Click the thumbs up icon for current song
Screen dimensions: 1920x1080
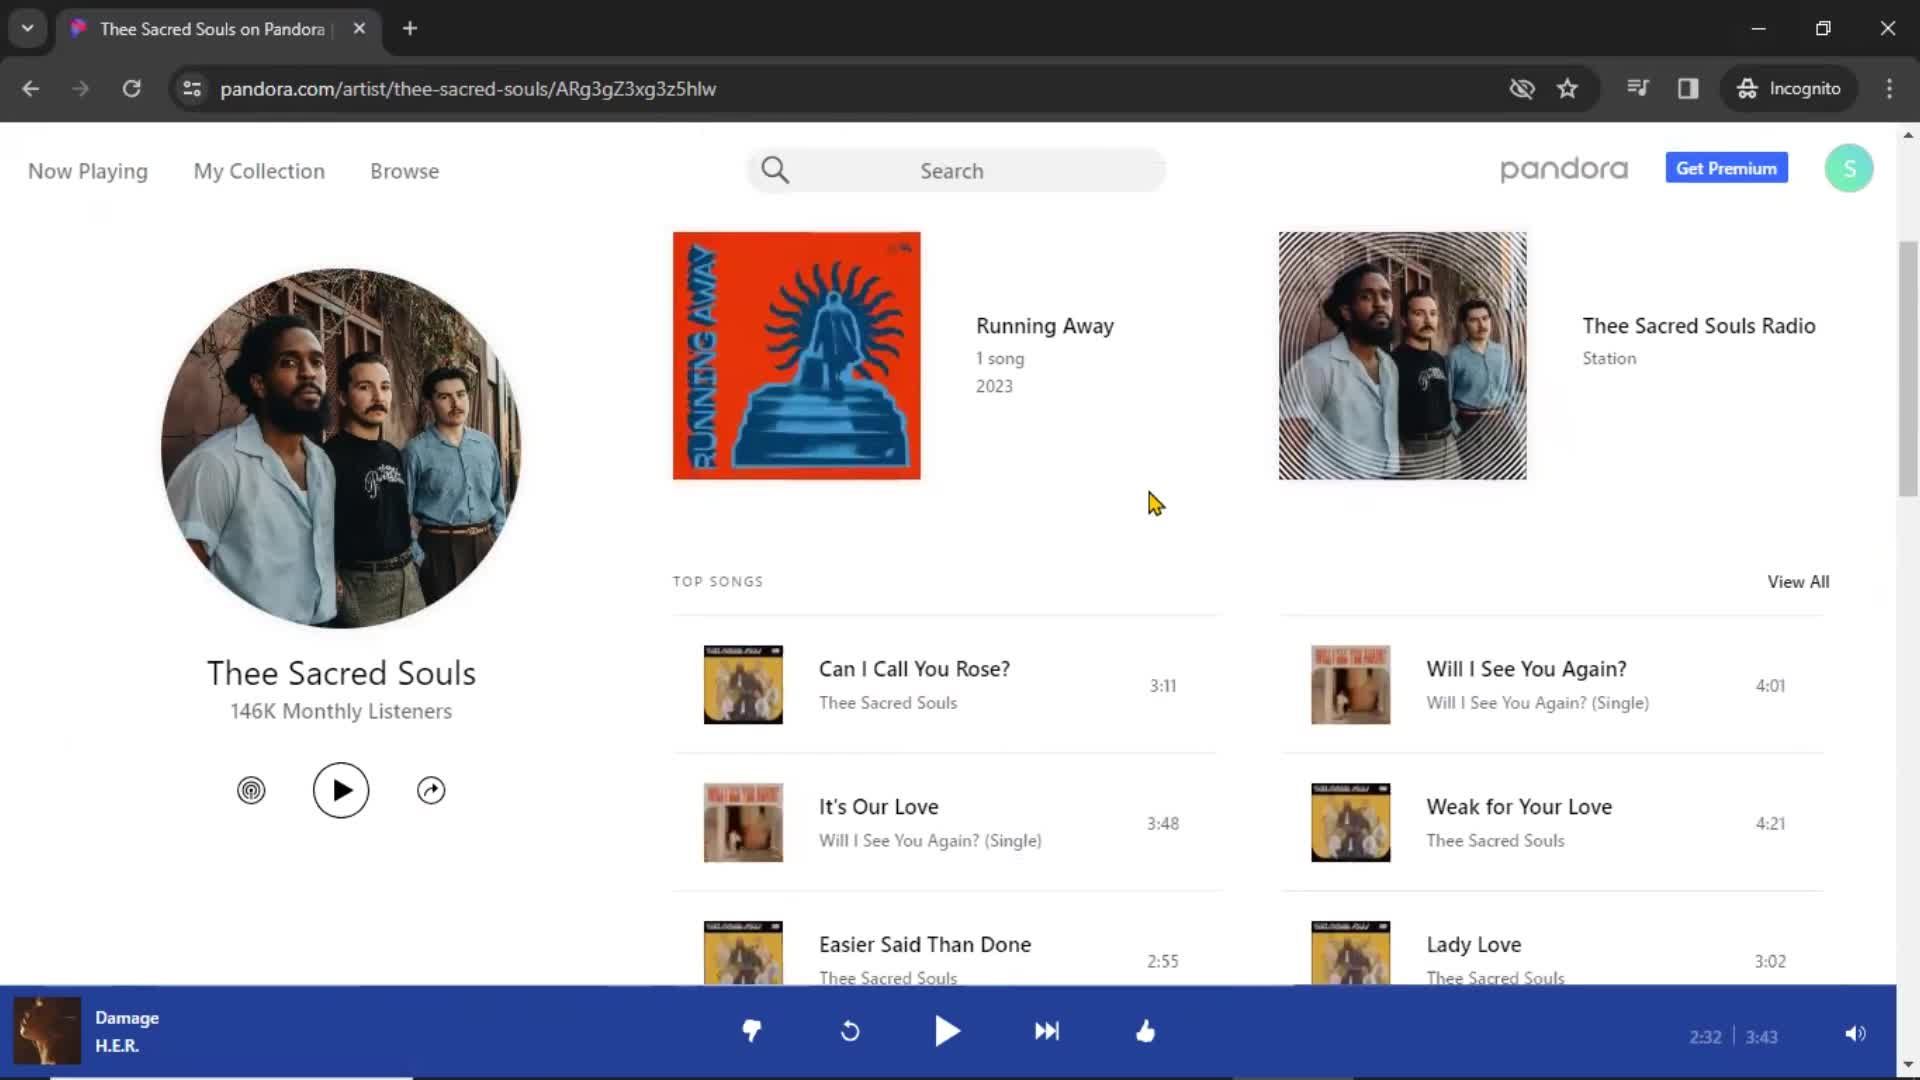1145,1031
